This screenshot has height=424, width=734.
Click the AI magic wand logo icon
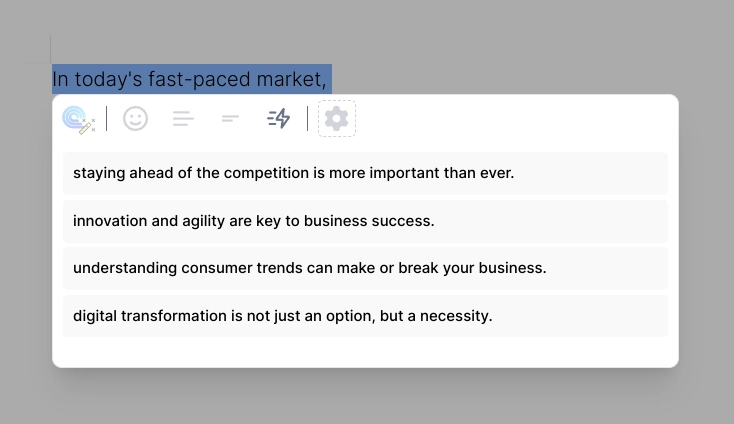79,119
